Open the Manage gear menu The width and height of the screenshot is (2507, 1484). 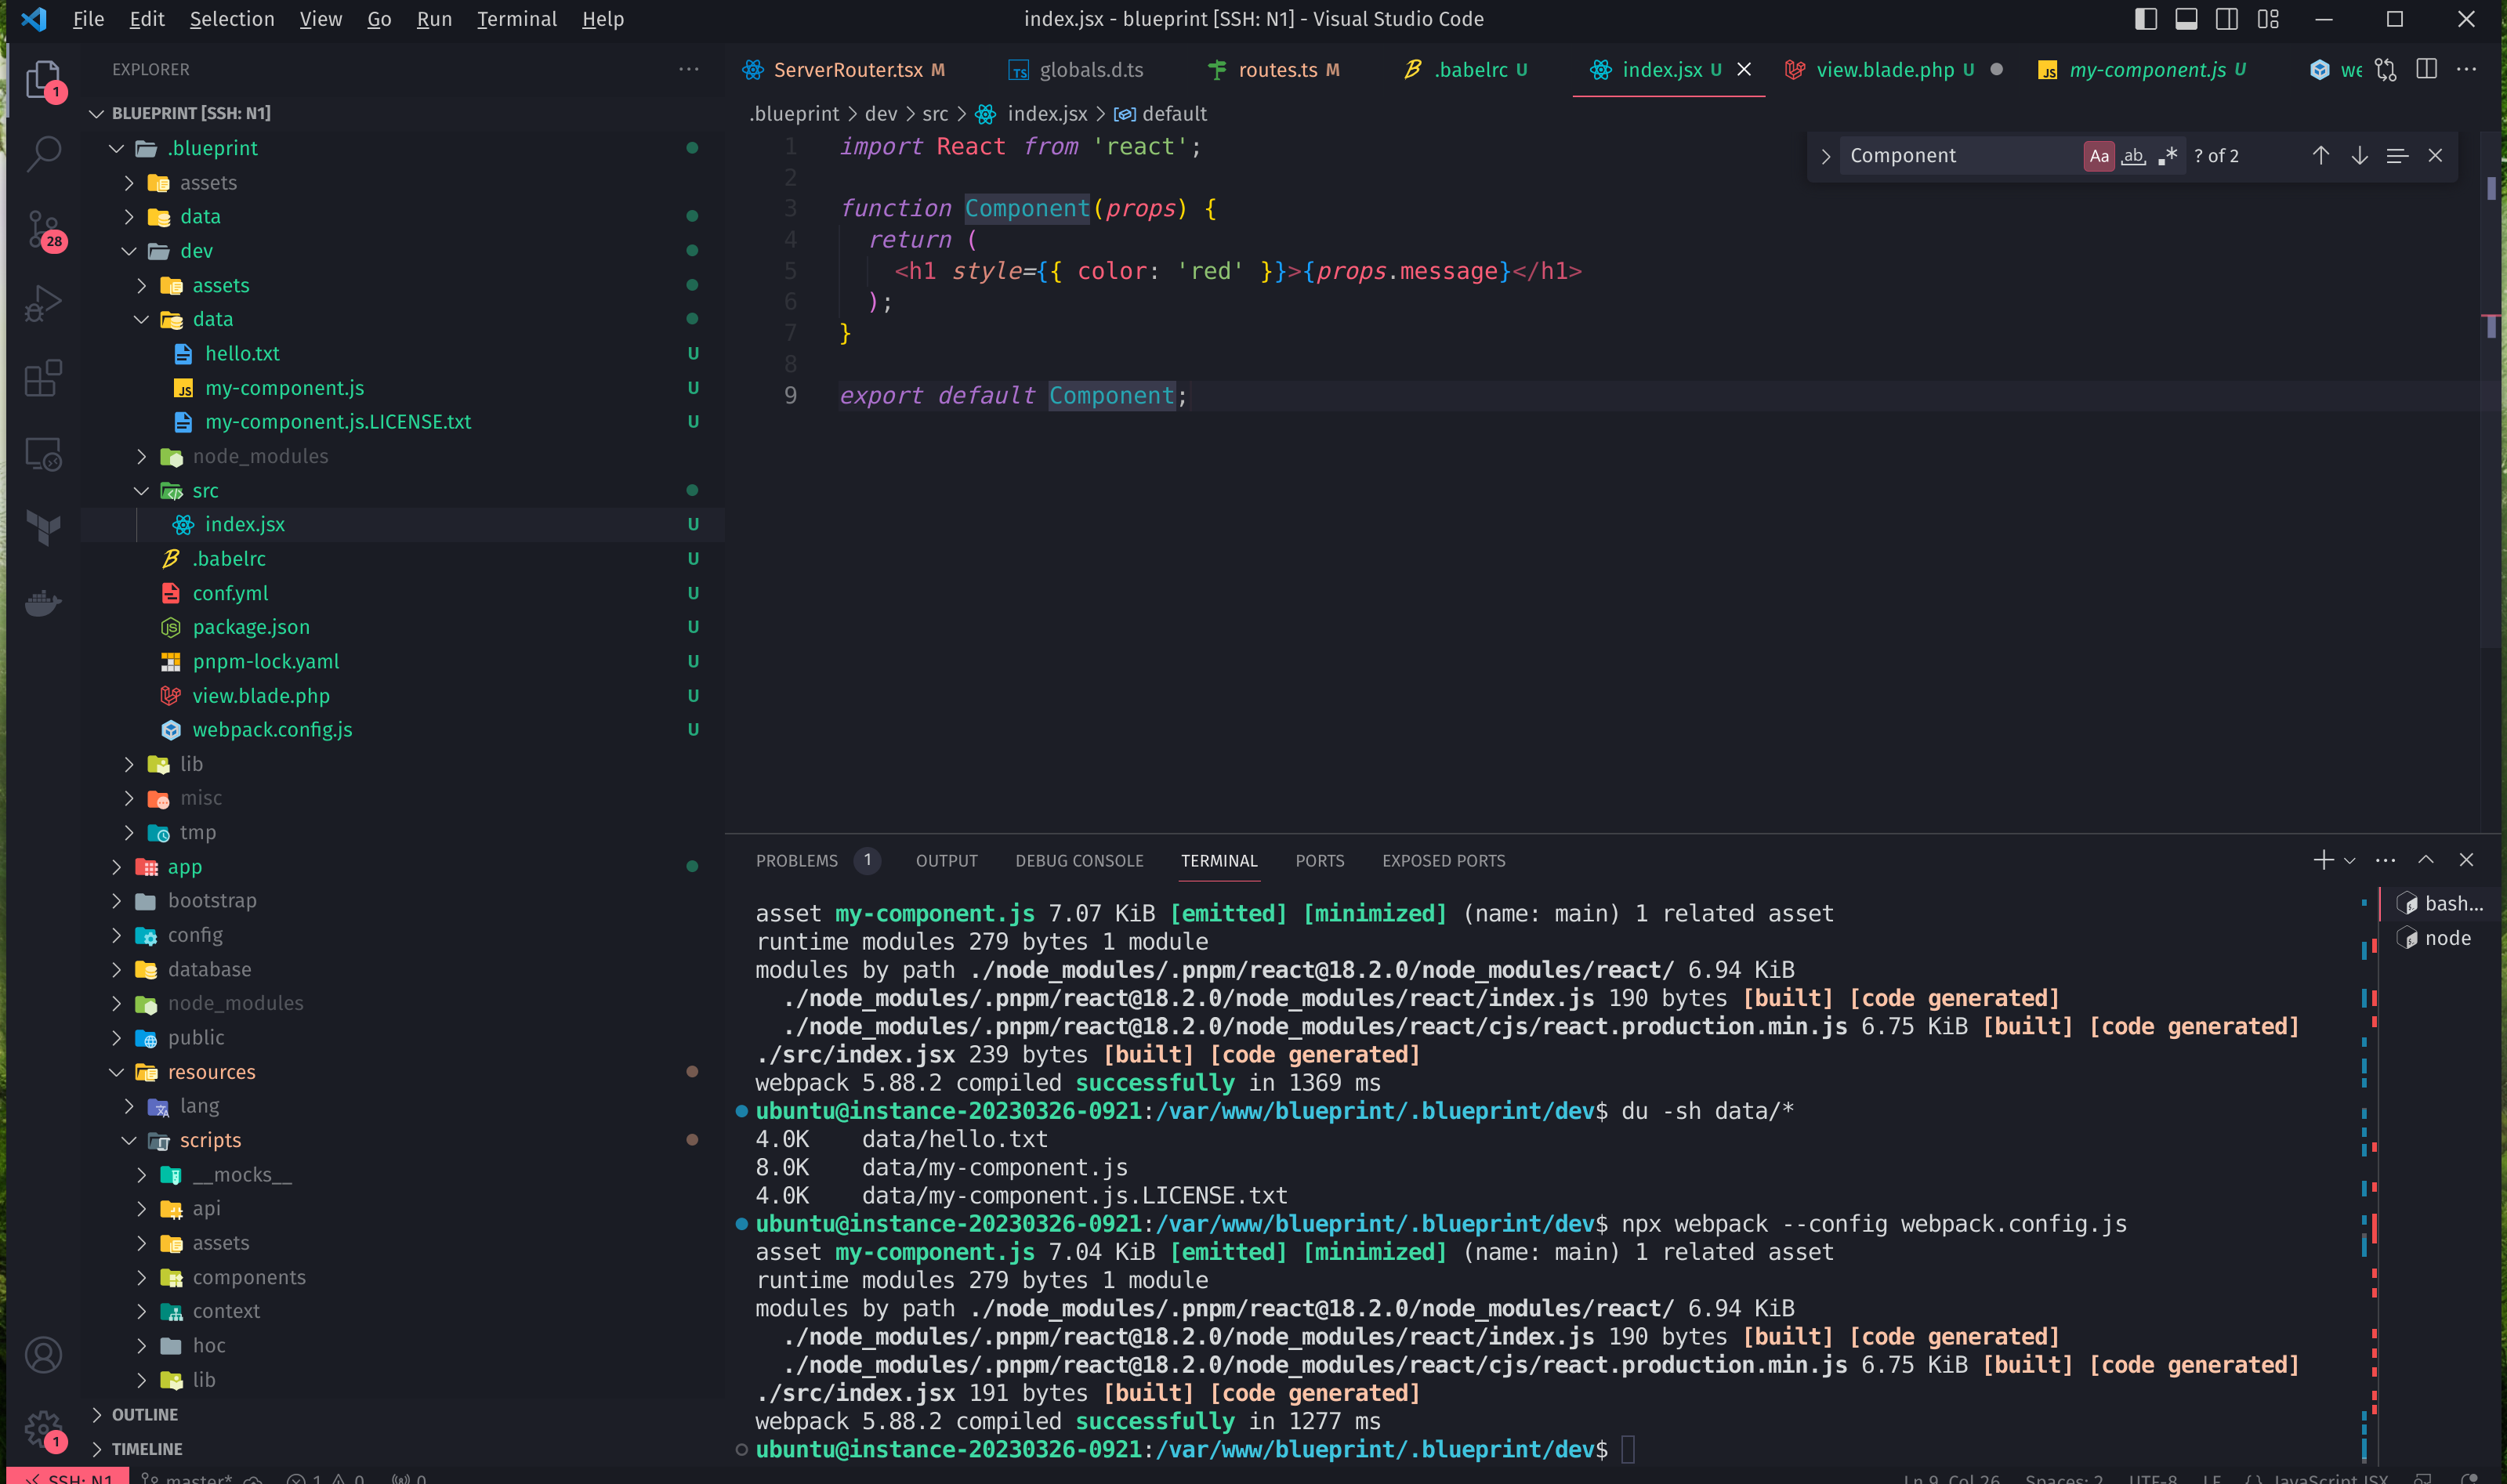pos(43,1430)
